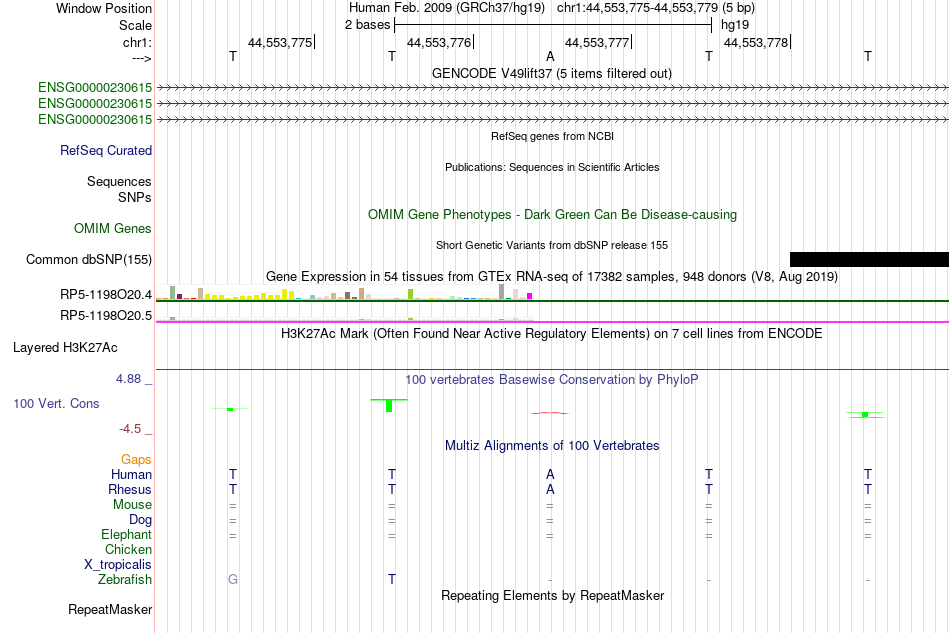Click the ---> strand direction arrow label

(141, 58)
